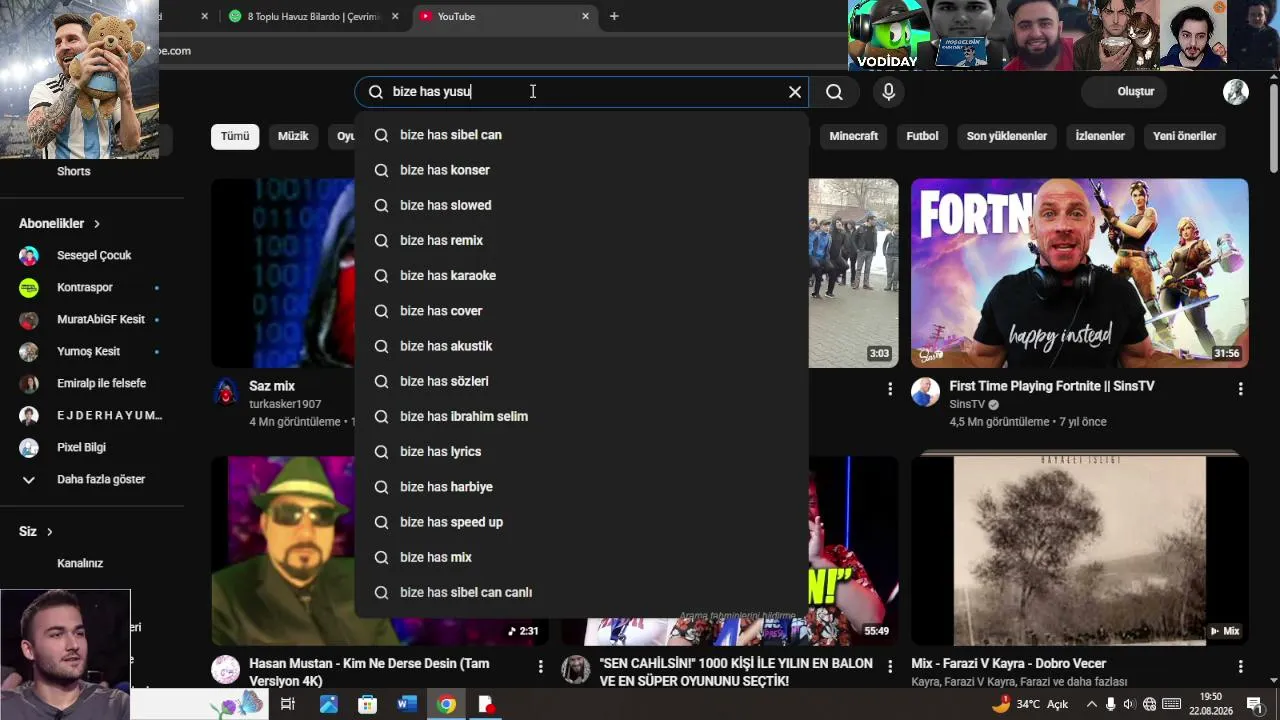Expand the Siz section arrow
This screenshot has width=1280, height=720.
(x=49, y=532)
